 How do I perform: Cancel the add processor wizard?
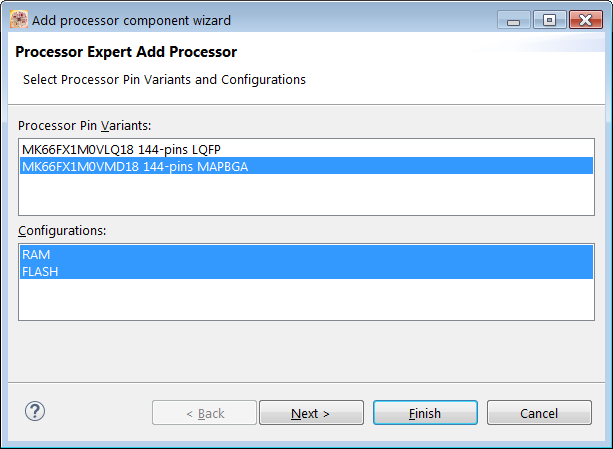tap(539, 413)
